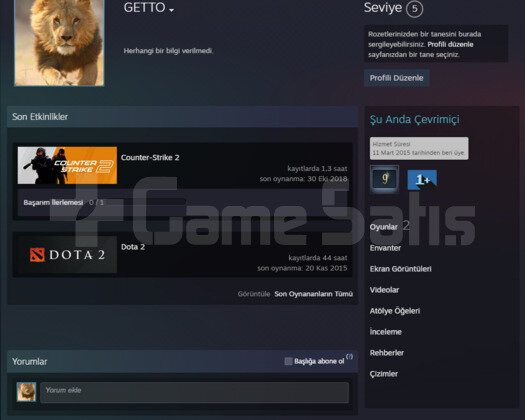
Task: Open the Seviye level 5 badge
Action: click(414, 9)
